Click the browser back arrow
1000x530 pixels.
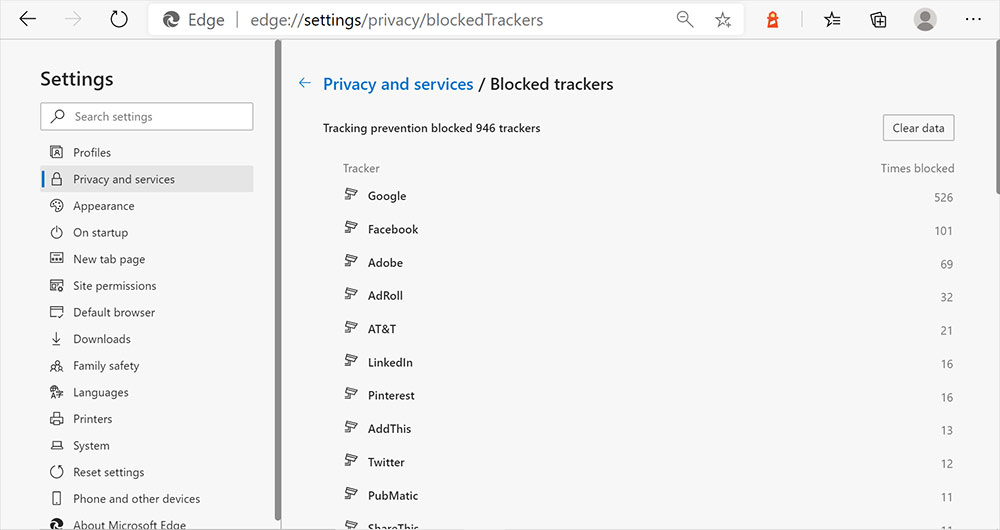point(28,19)
